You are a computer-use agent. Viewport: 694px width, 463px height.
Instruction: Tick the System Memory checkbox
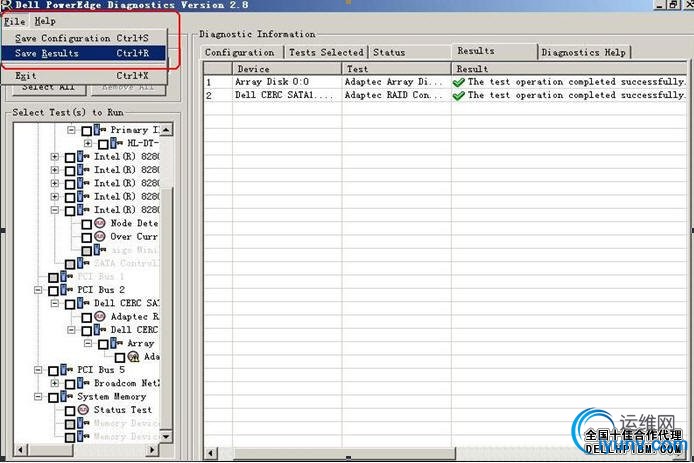[x=54, y=397]
